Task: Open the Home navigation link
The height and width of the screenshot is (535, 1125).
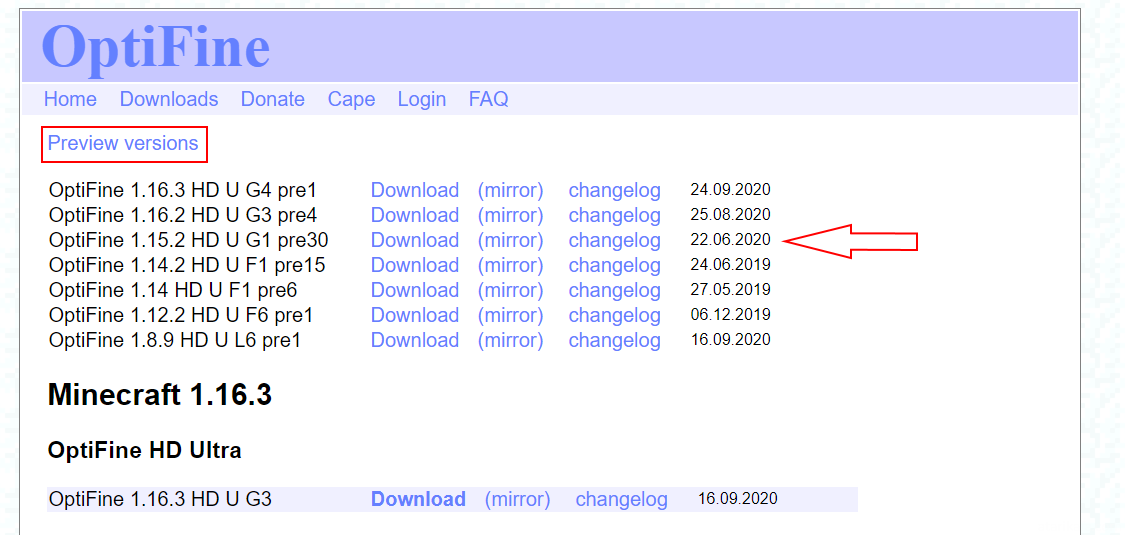Action: (70, 99)
